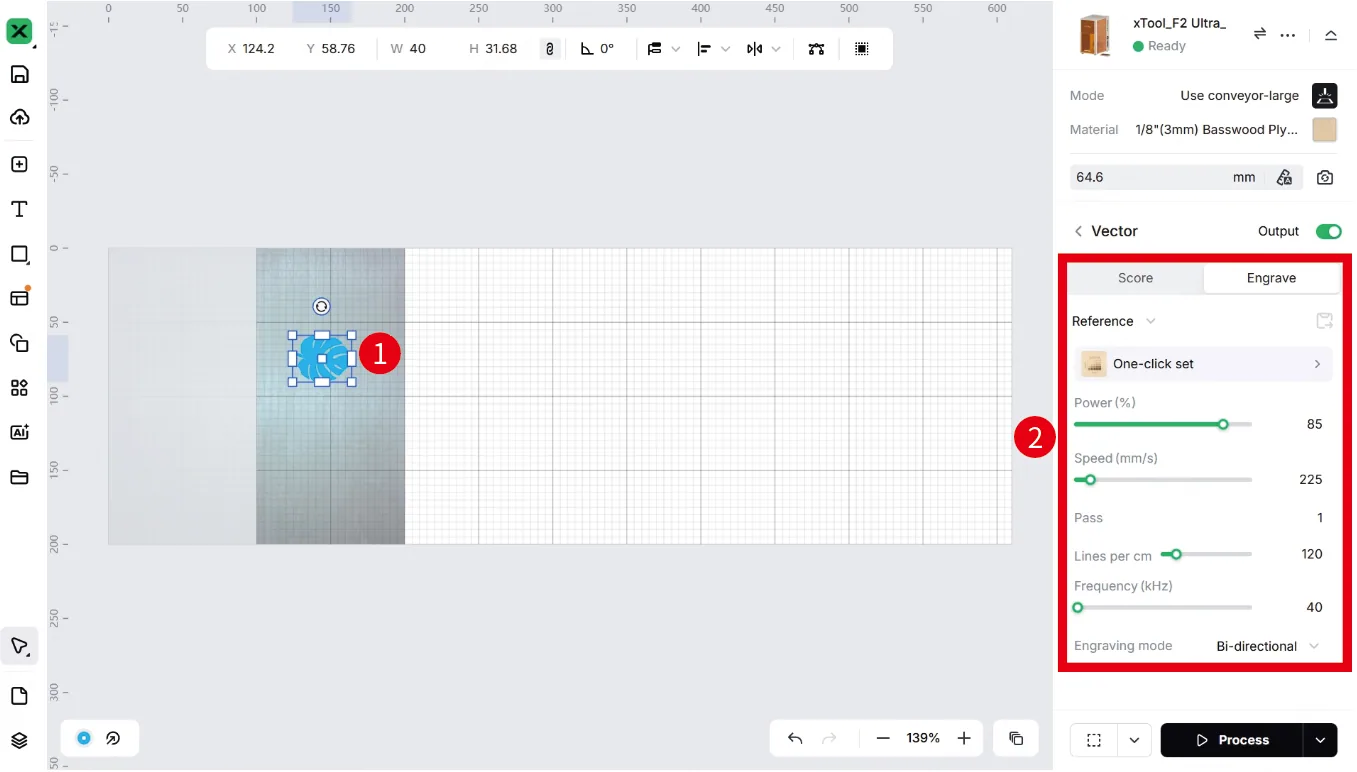Turn off the Output toggle
This screenshot has width=1357, height=772.
click(x=1328, y=231)
